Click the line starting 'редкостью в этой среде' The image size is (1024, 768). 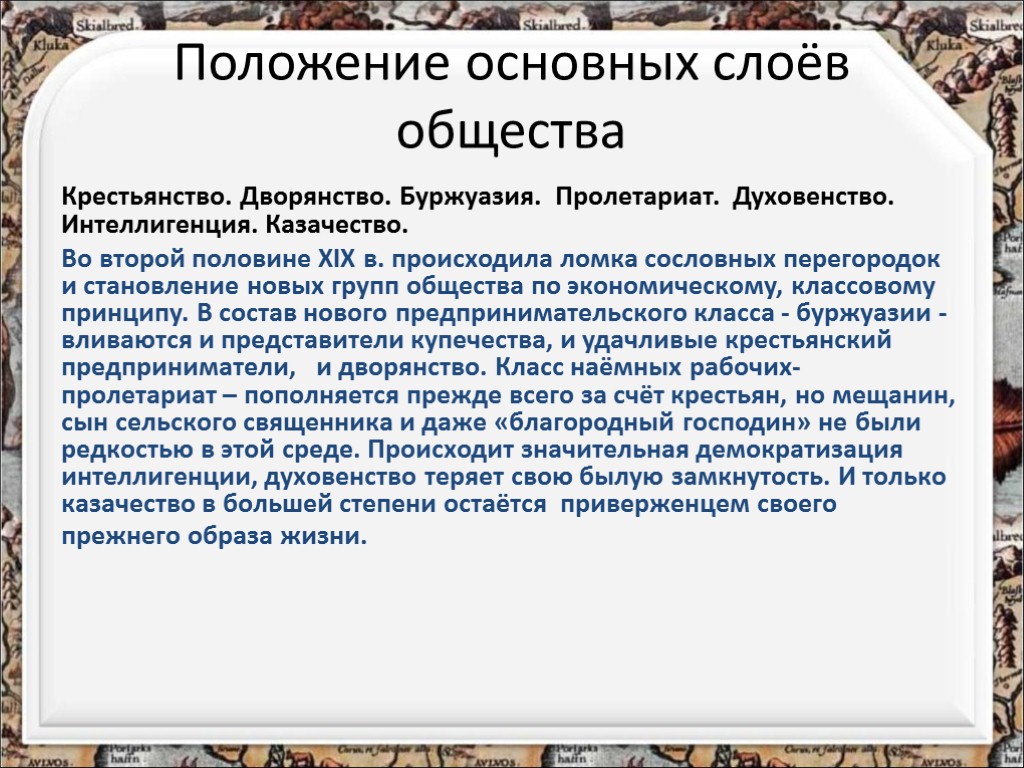[482, 450]
